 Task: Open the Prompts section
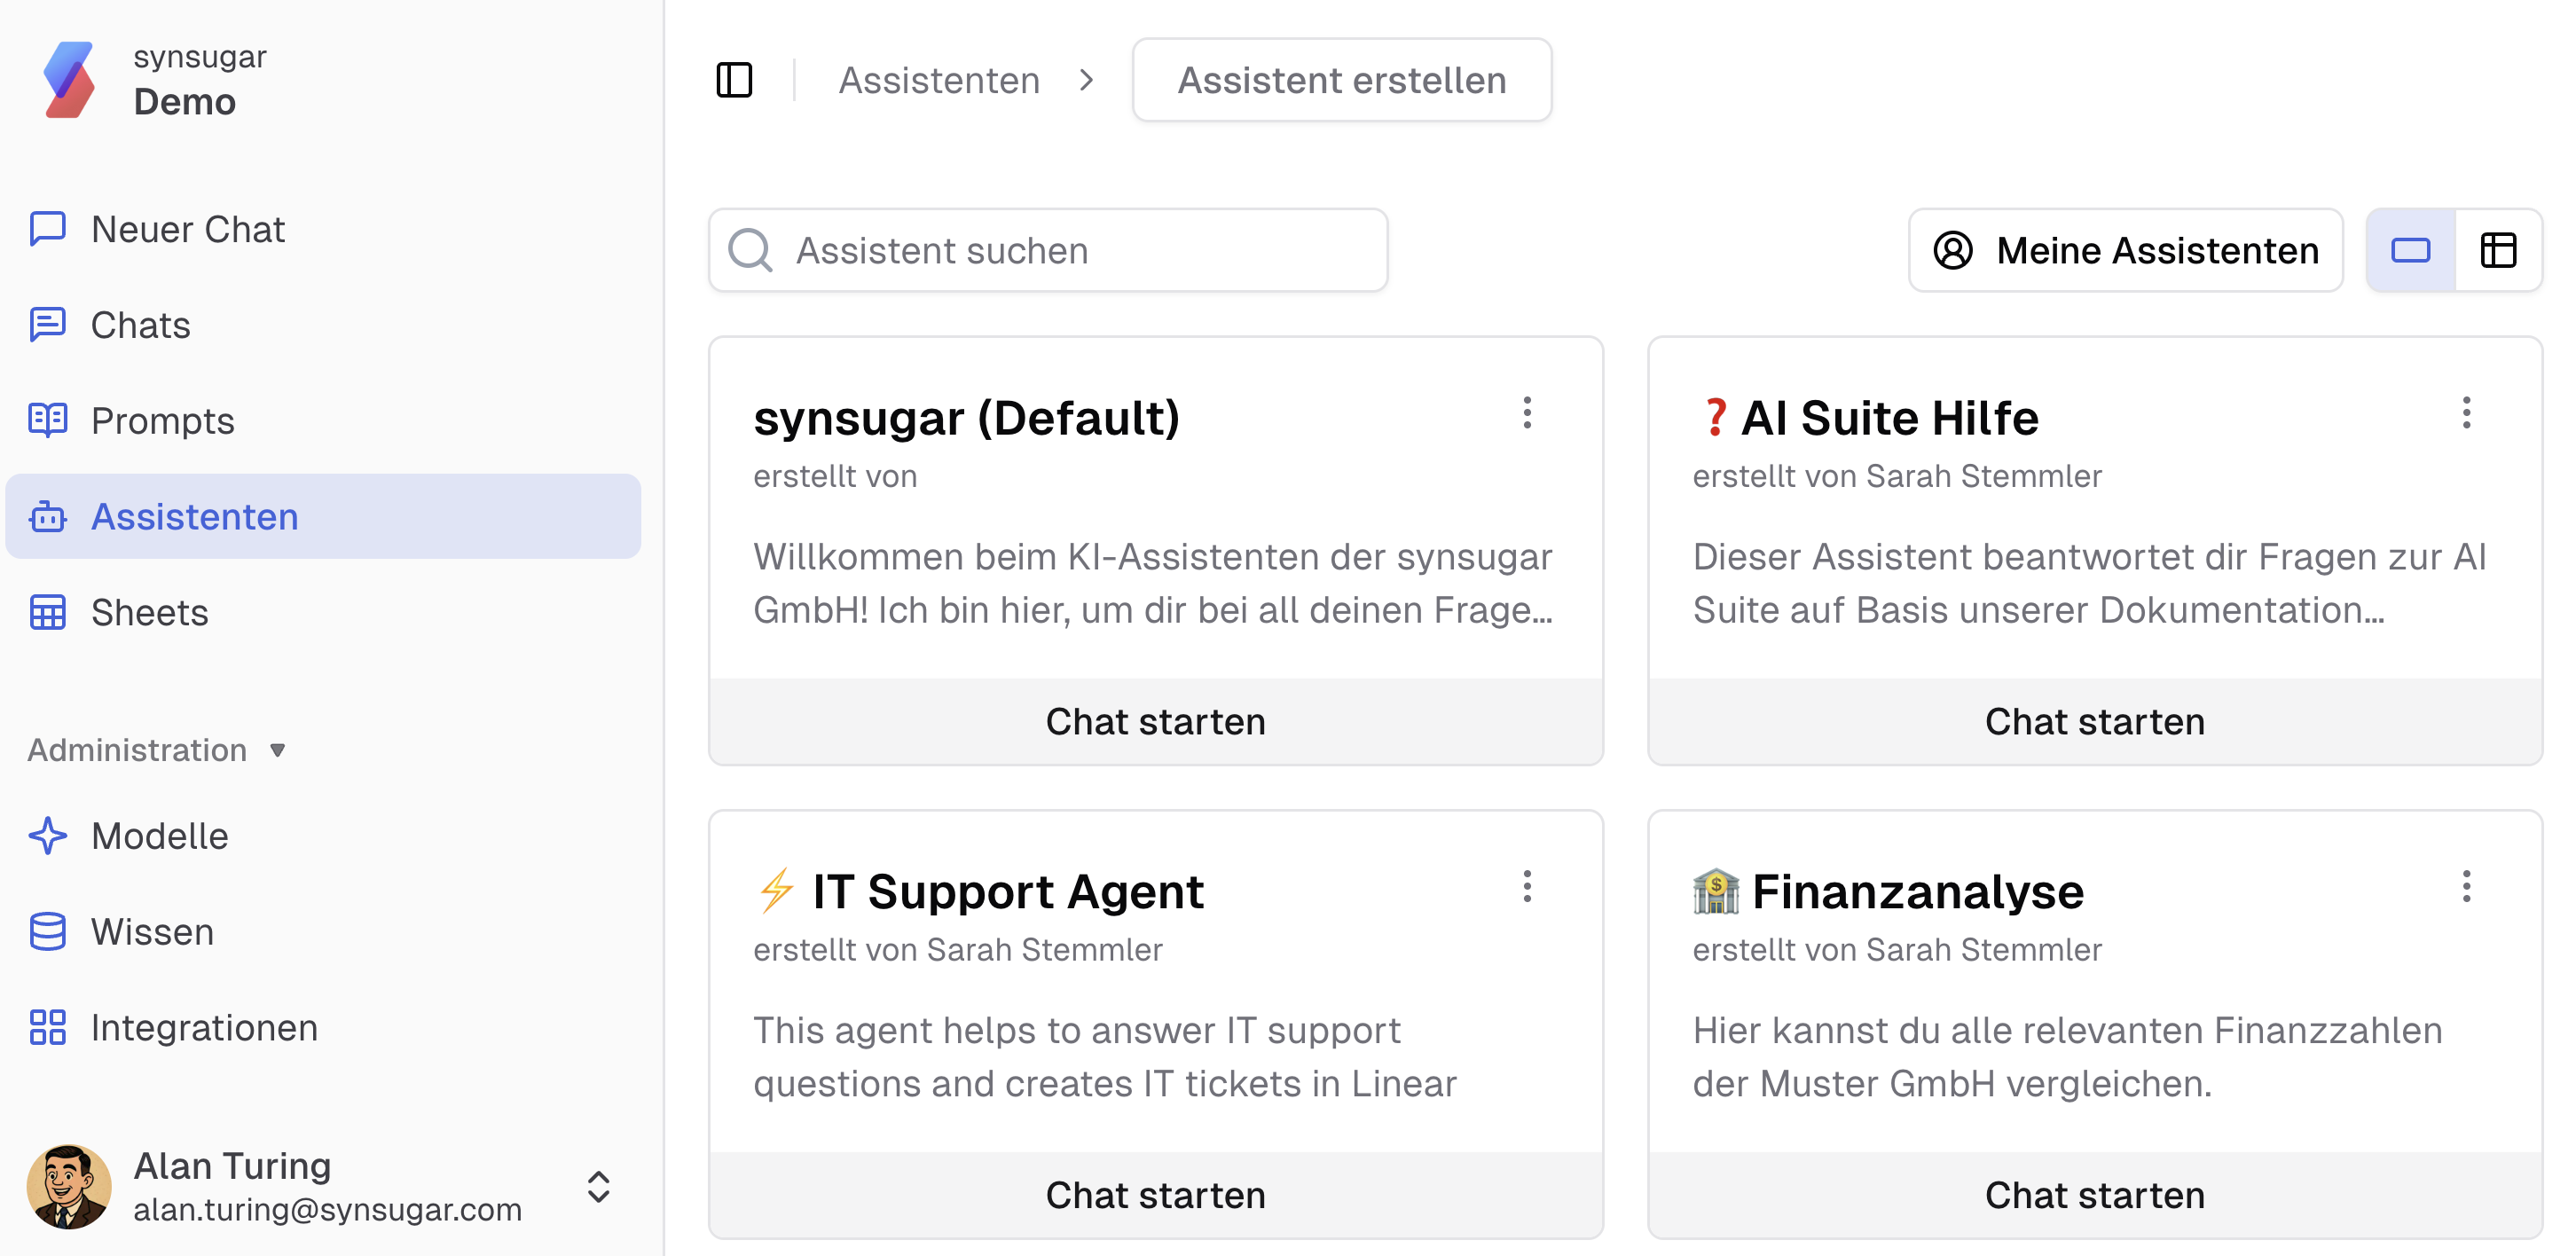(162, 420)
